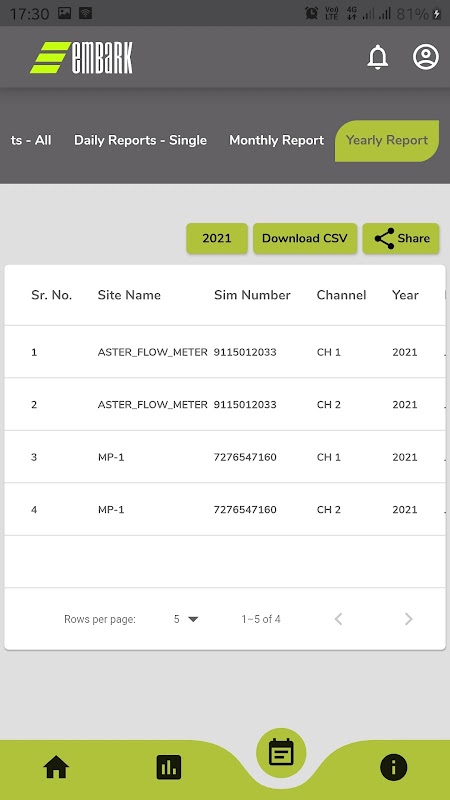450x800 pixels.
Task: Select the MP-1 CH 2 row
Action: tap(225, 509)
